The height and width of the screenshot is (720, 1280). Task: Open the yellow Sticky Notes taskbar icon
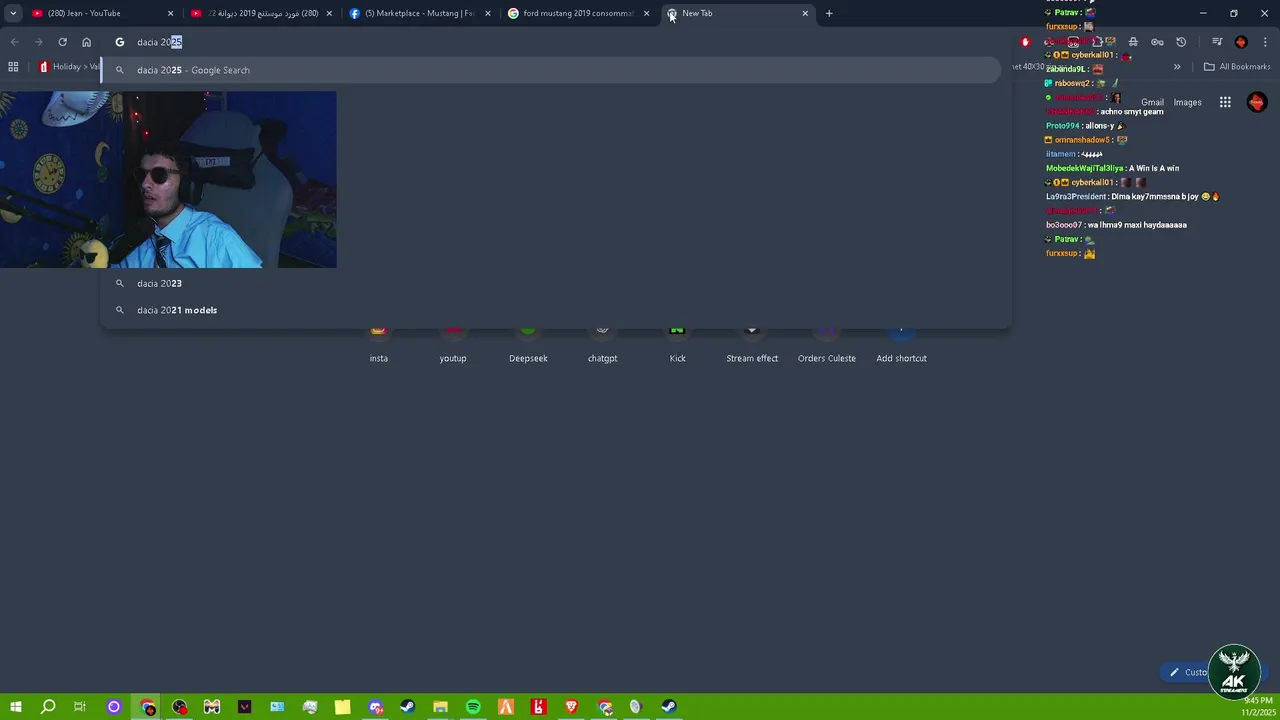click(342, 707)
